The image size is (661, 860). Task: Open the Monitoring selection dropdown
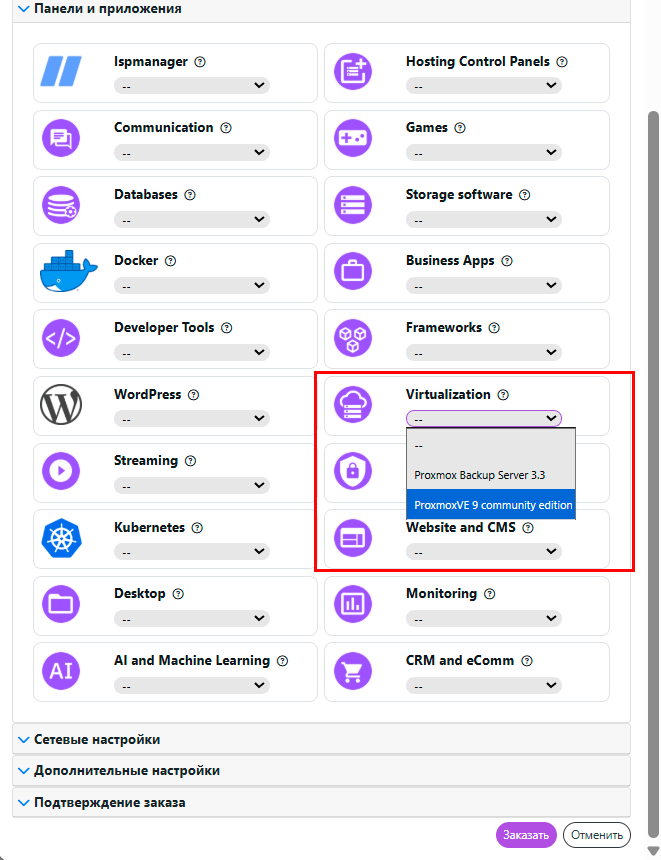tap(484, 619)
